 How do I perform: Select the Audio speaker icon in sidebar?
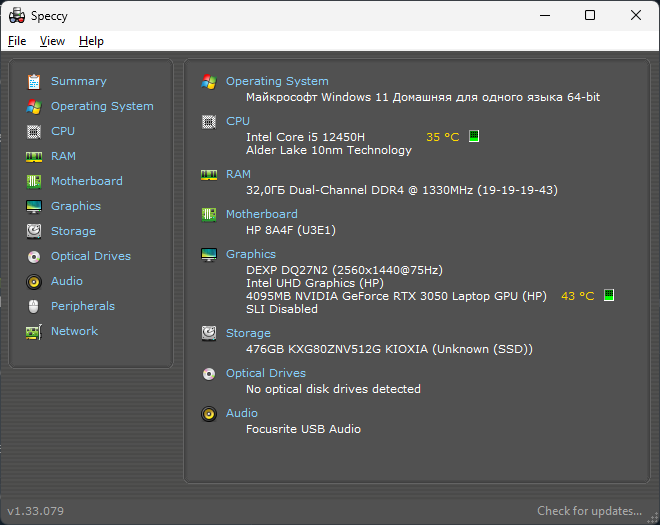(x=34, y=282)
